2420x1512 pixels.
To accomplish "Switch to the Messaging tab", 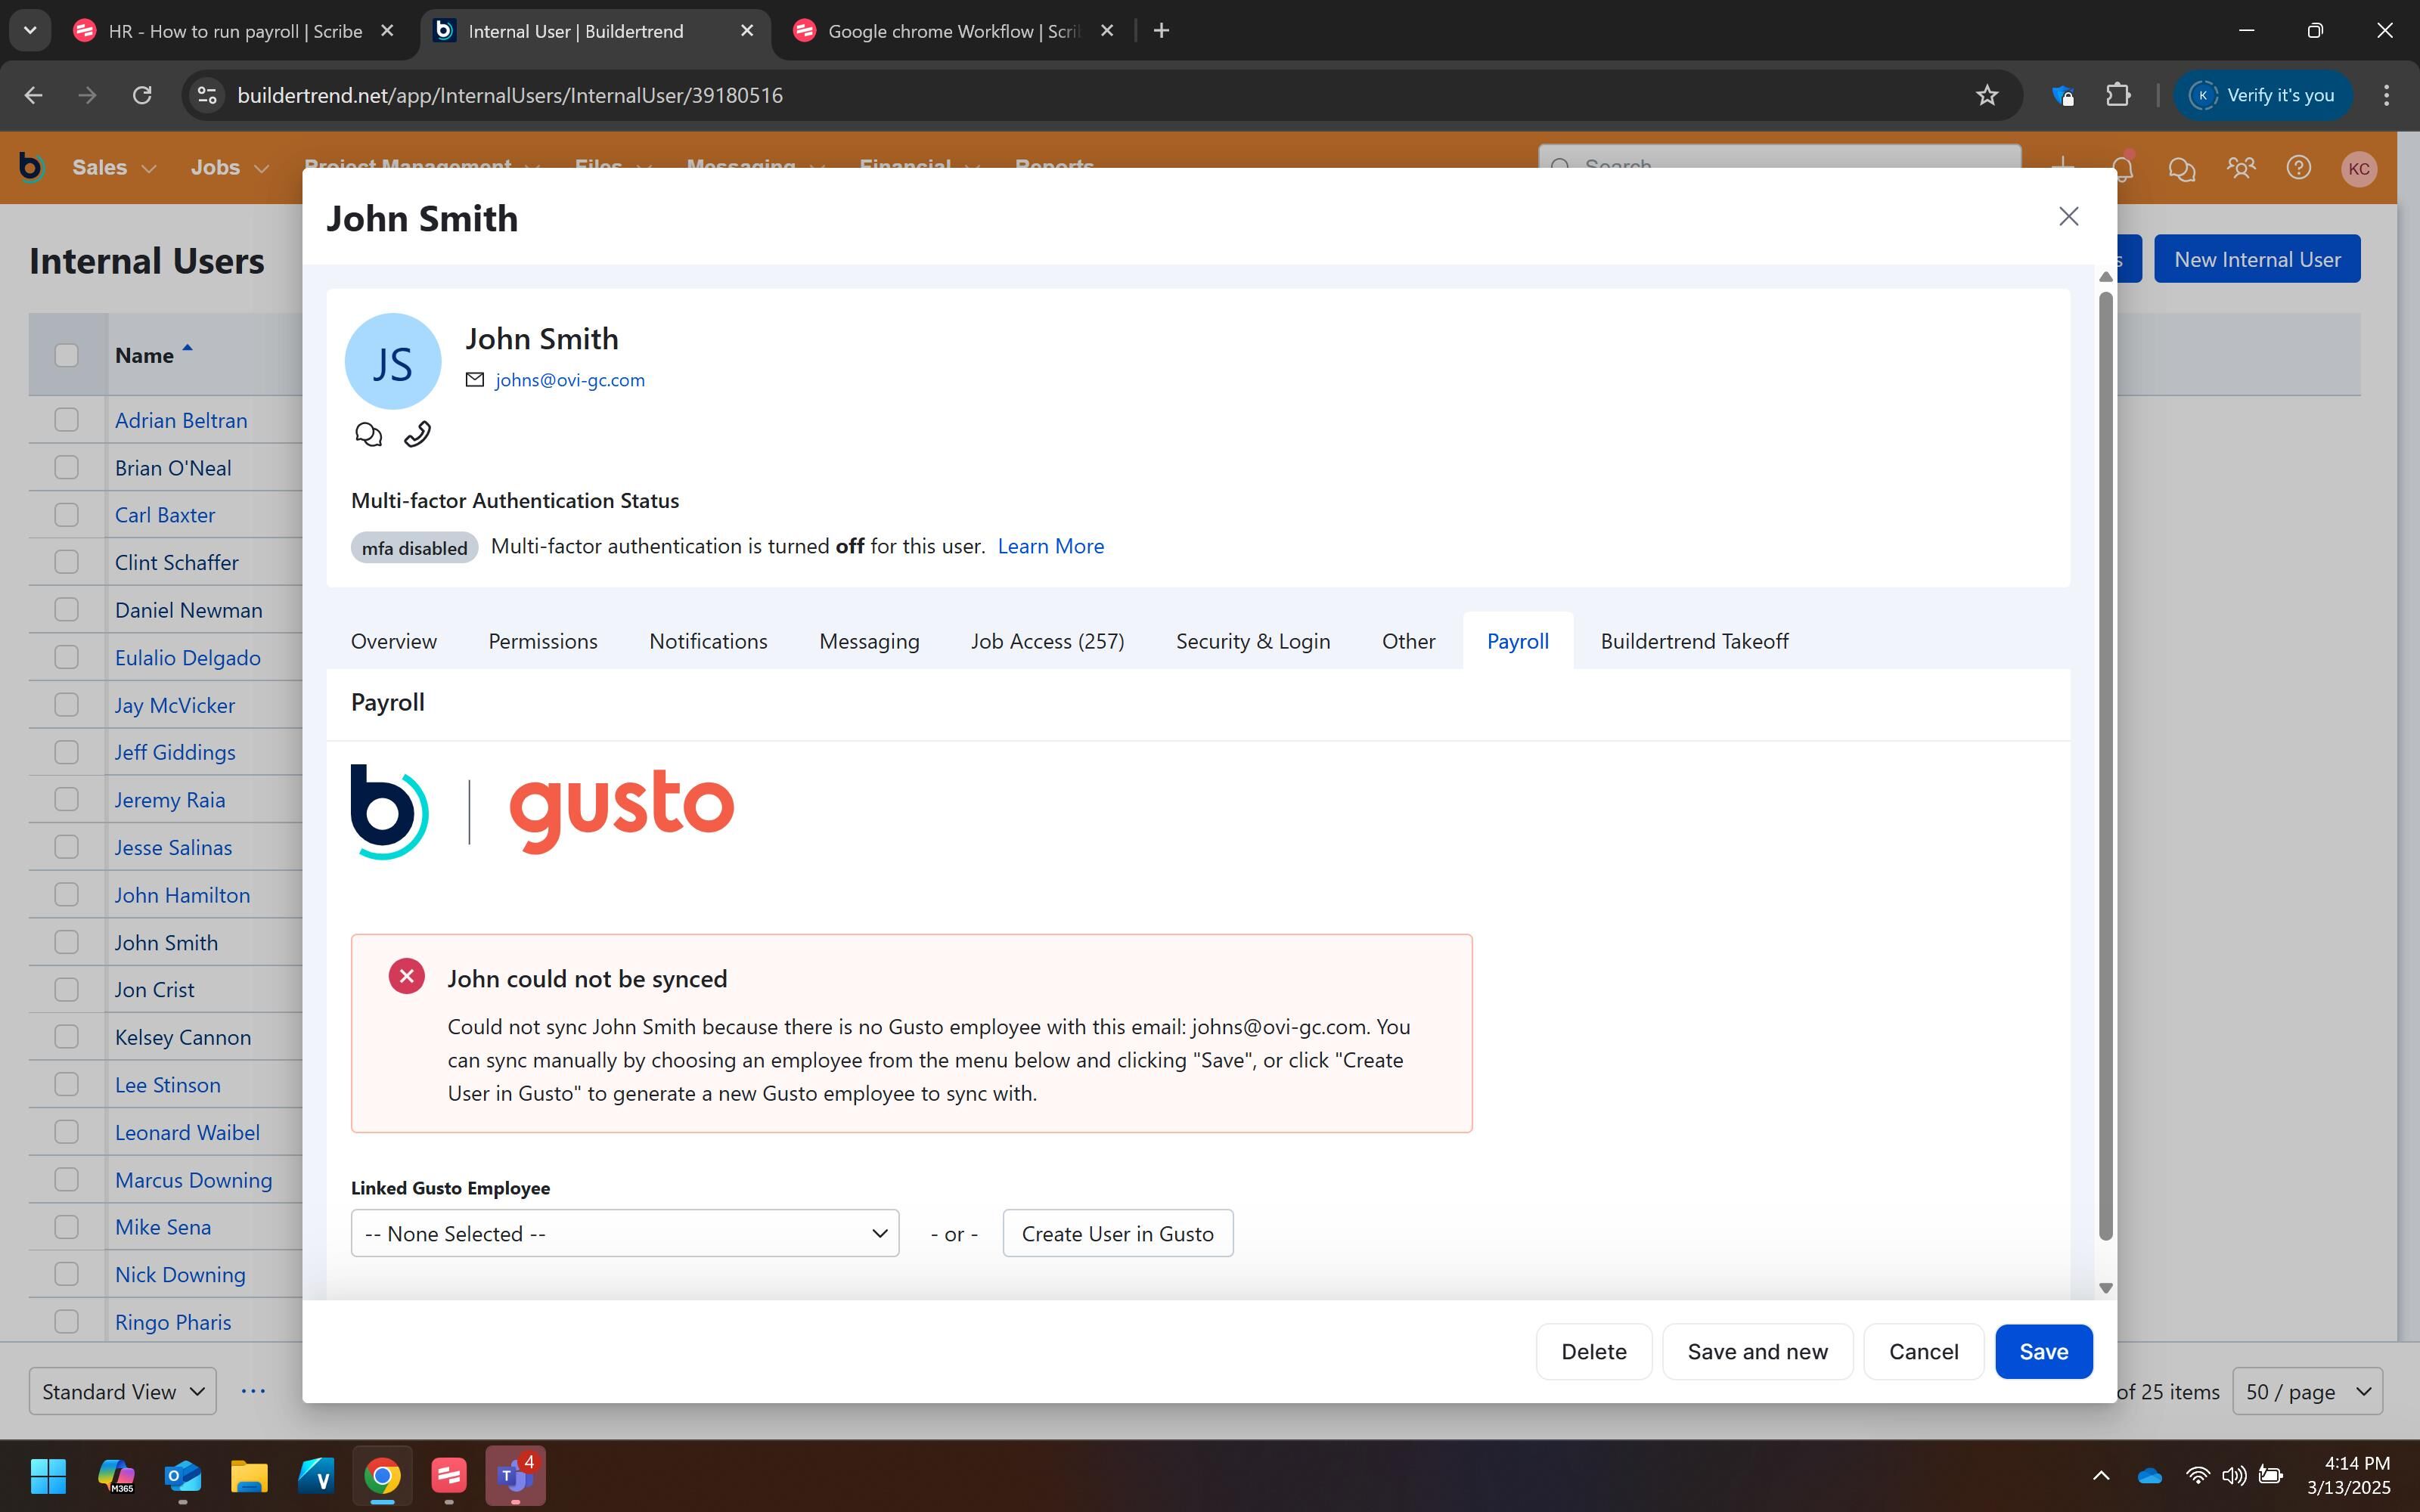I will [x=869, y=641].
